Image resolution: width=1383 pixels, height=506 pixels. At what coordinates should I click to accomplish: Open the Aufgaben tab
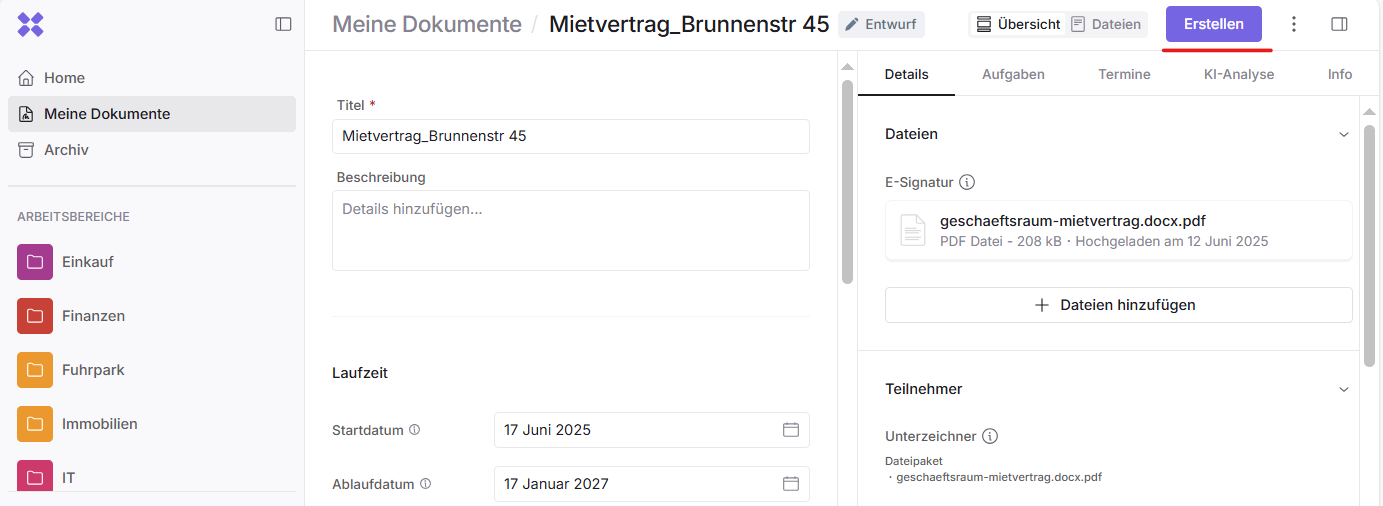tap(1013, 74)
